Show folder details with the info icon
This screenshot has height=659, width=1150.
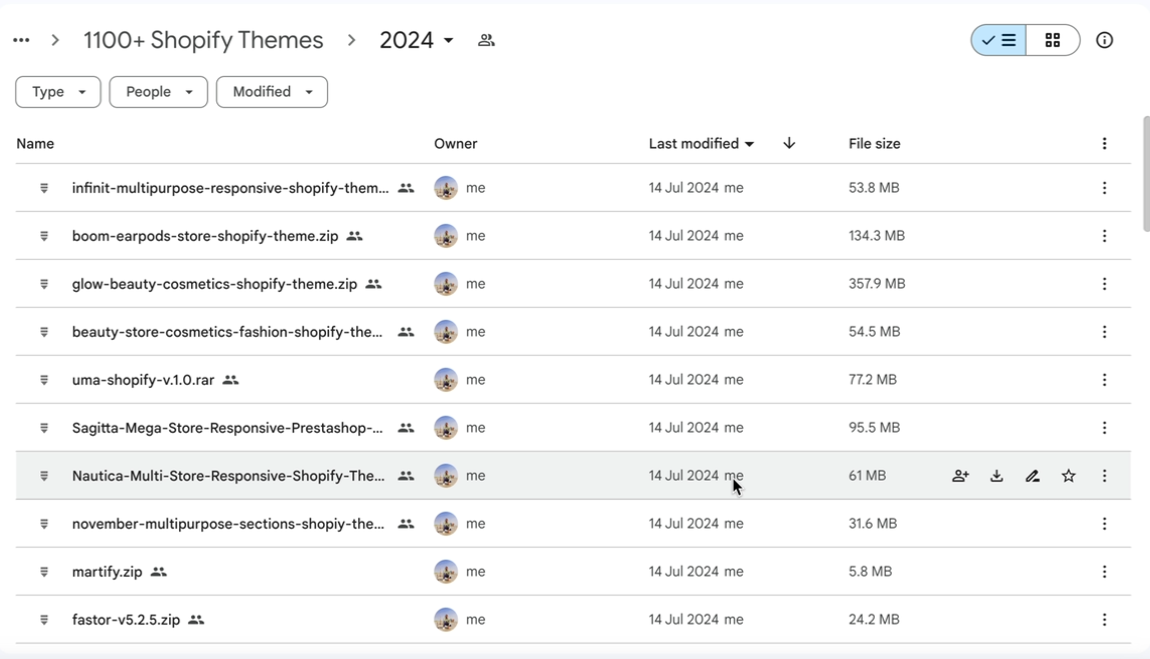pyautogui.click(x=1104, y=40)
